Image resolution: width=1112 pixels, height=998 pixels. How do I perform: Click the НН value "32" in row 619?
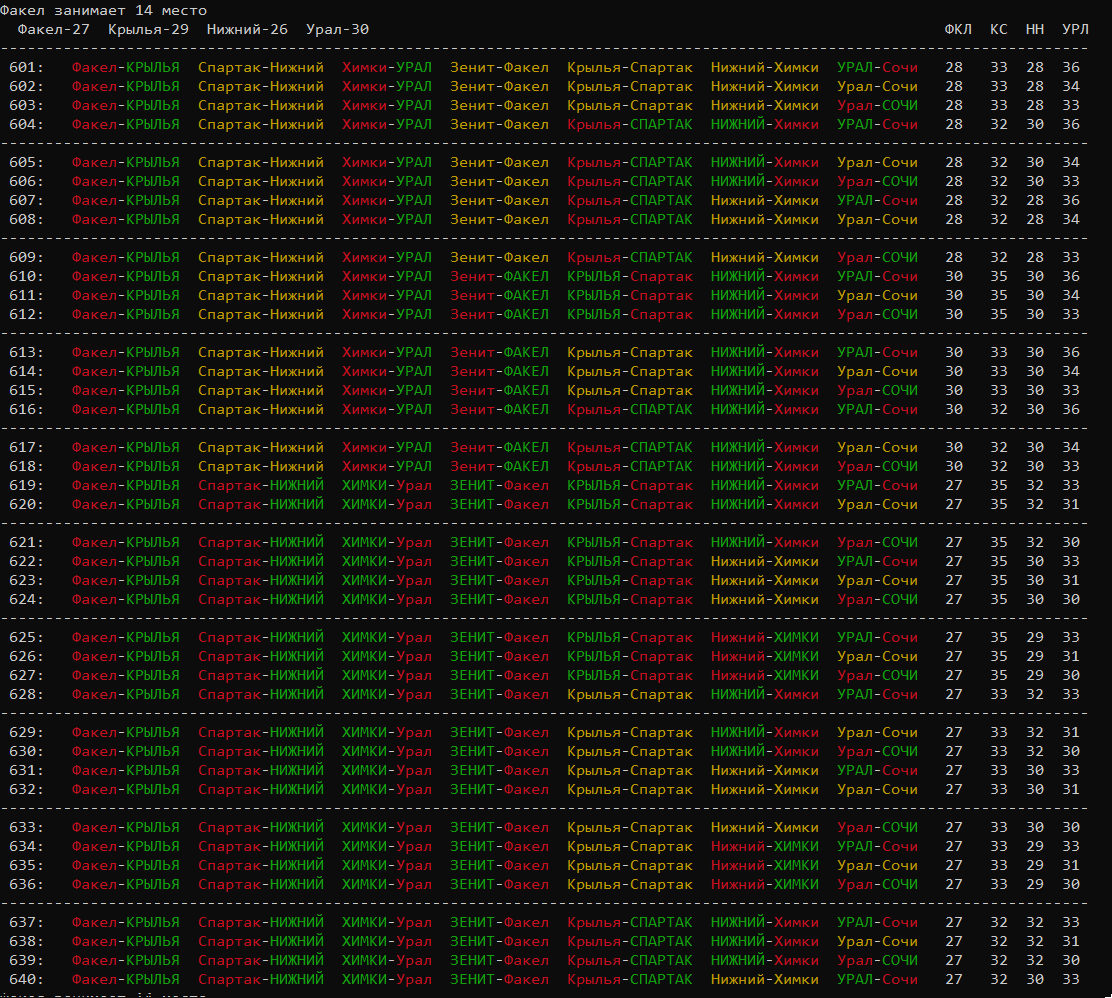[x=1035, y=486]
